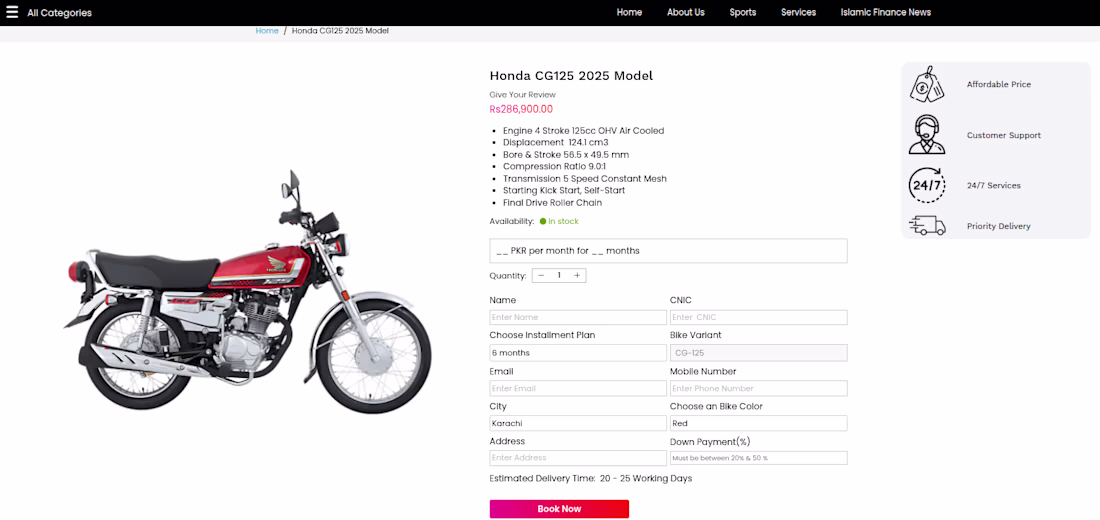The image size is (1100, 520).
Task: Click the Customer Support headset icon
Action: 926,135
